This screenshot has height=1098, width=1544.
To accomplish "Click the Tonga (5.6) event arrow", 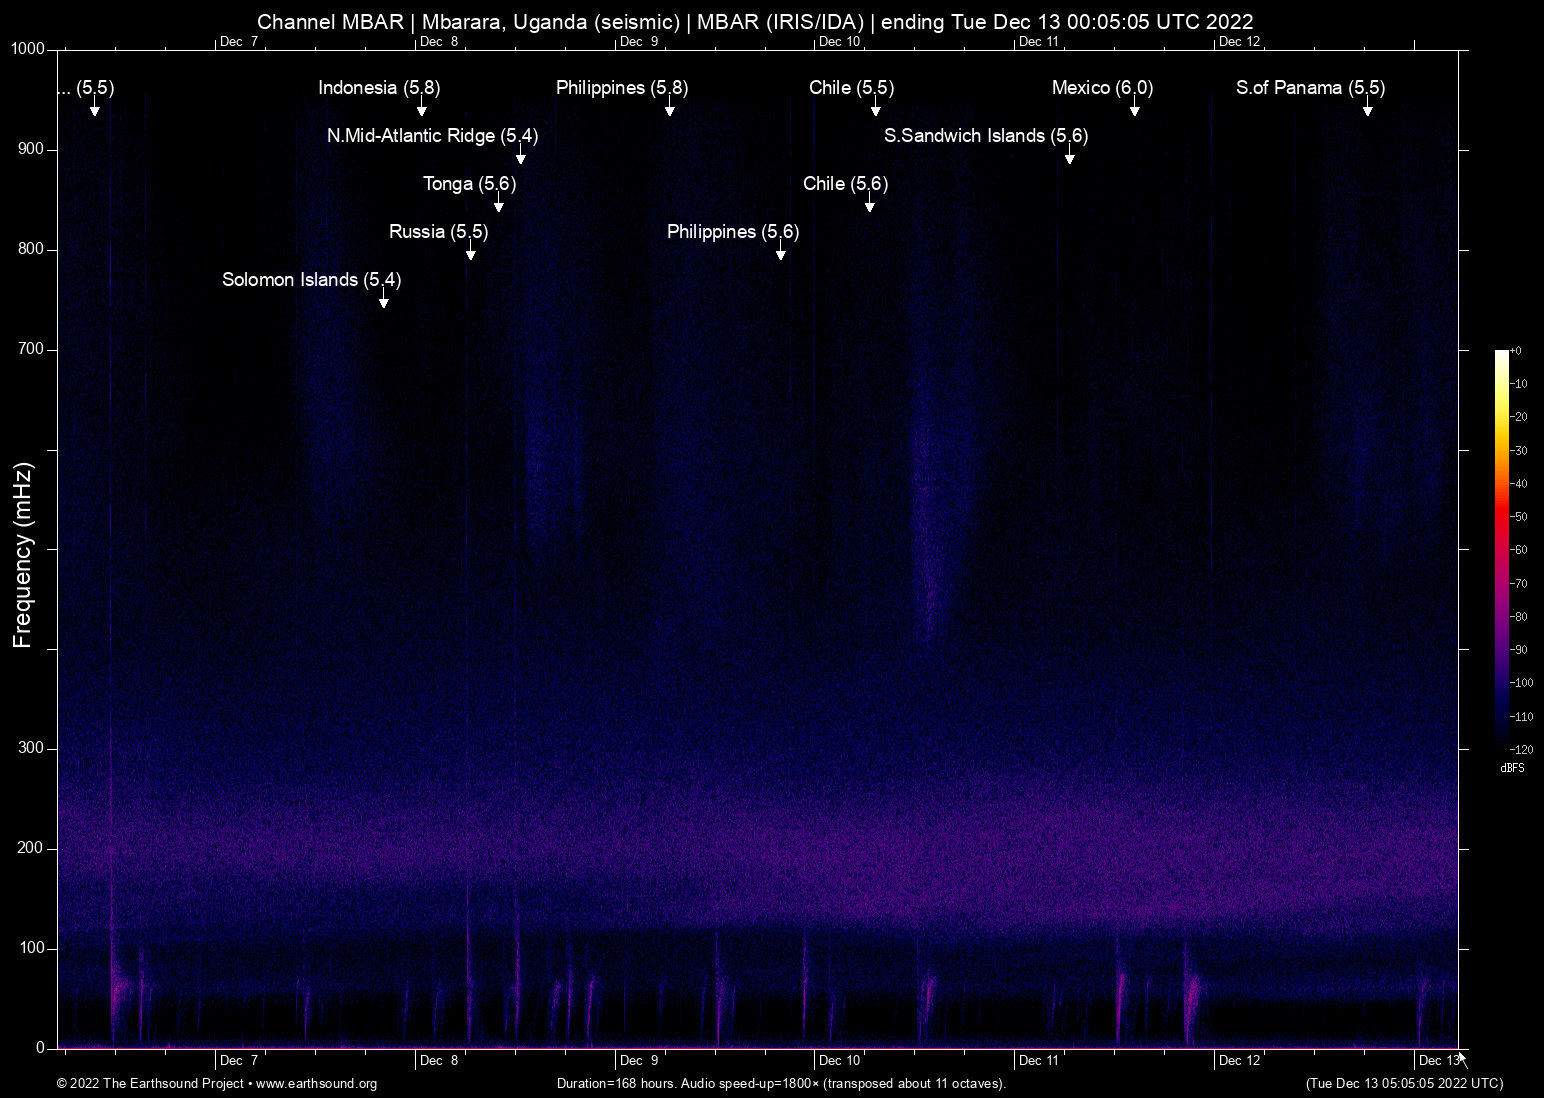I will click(499, 205).
